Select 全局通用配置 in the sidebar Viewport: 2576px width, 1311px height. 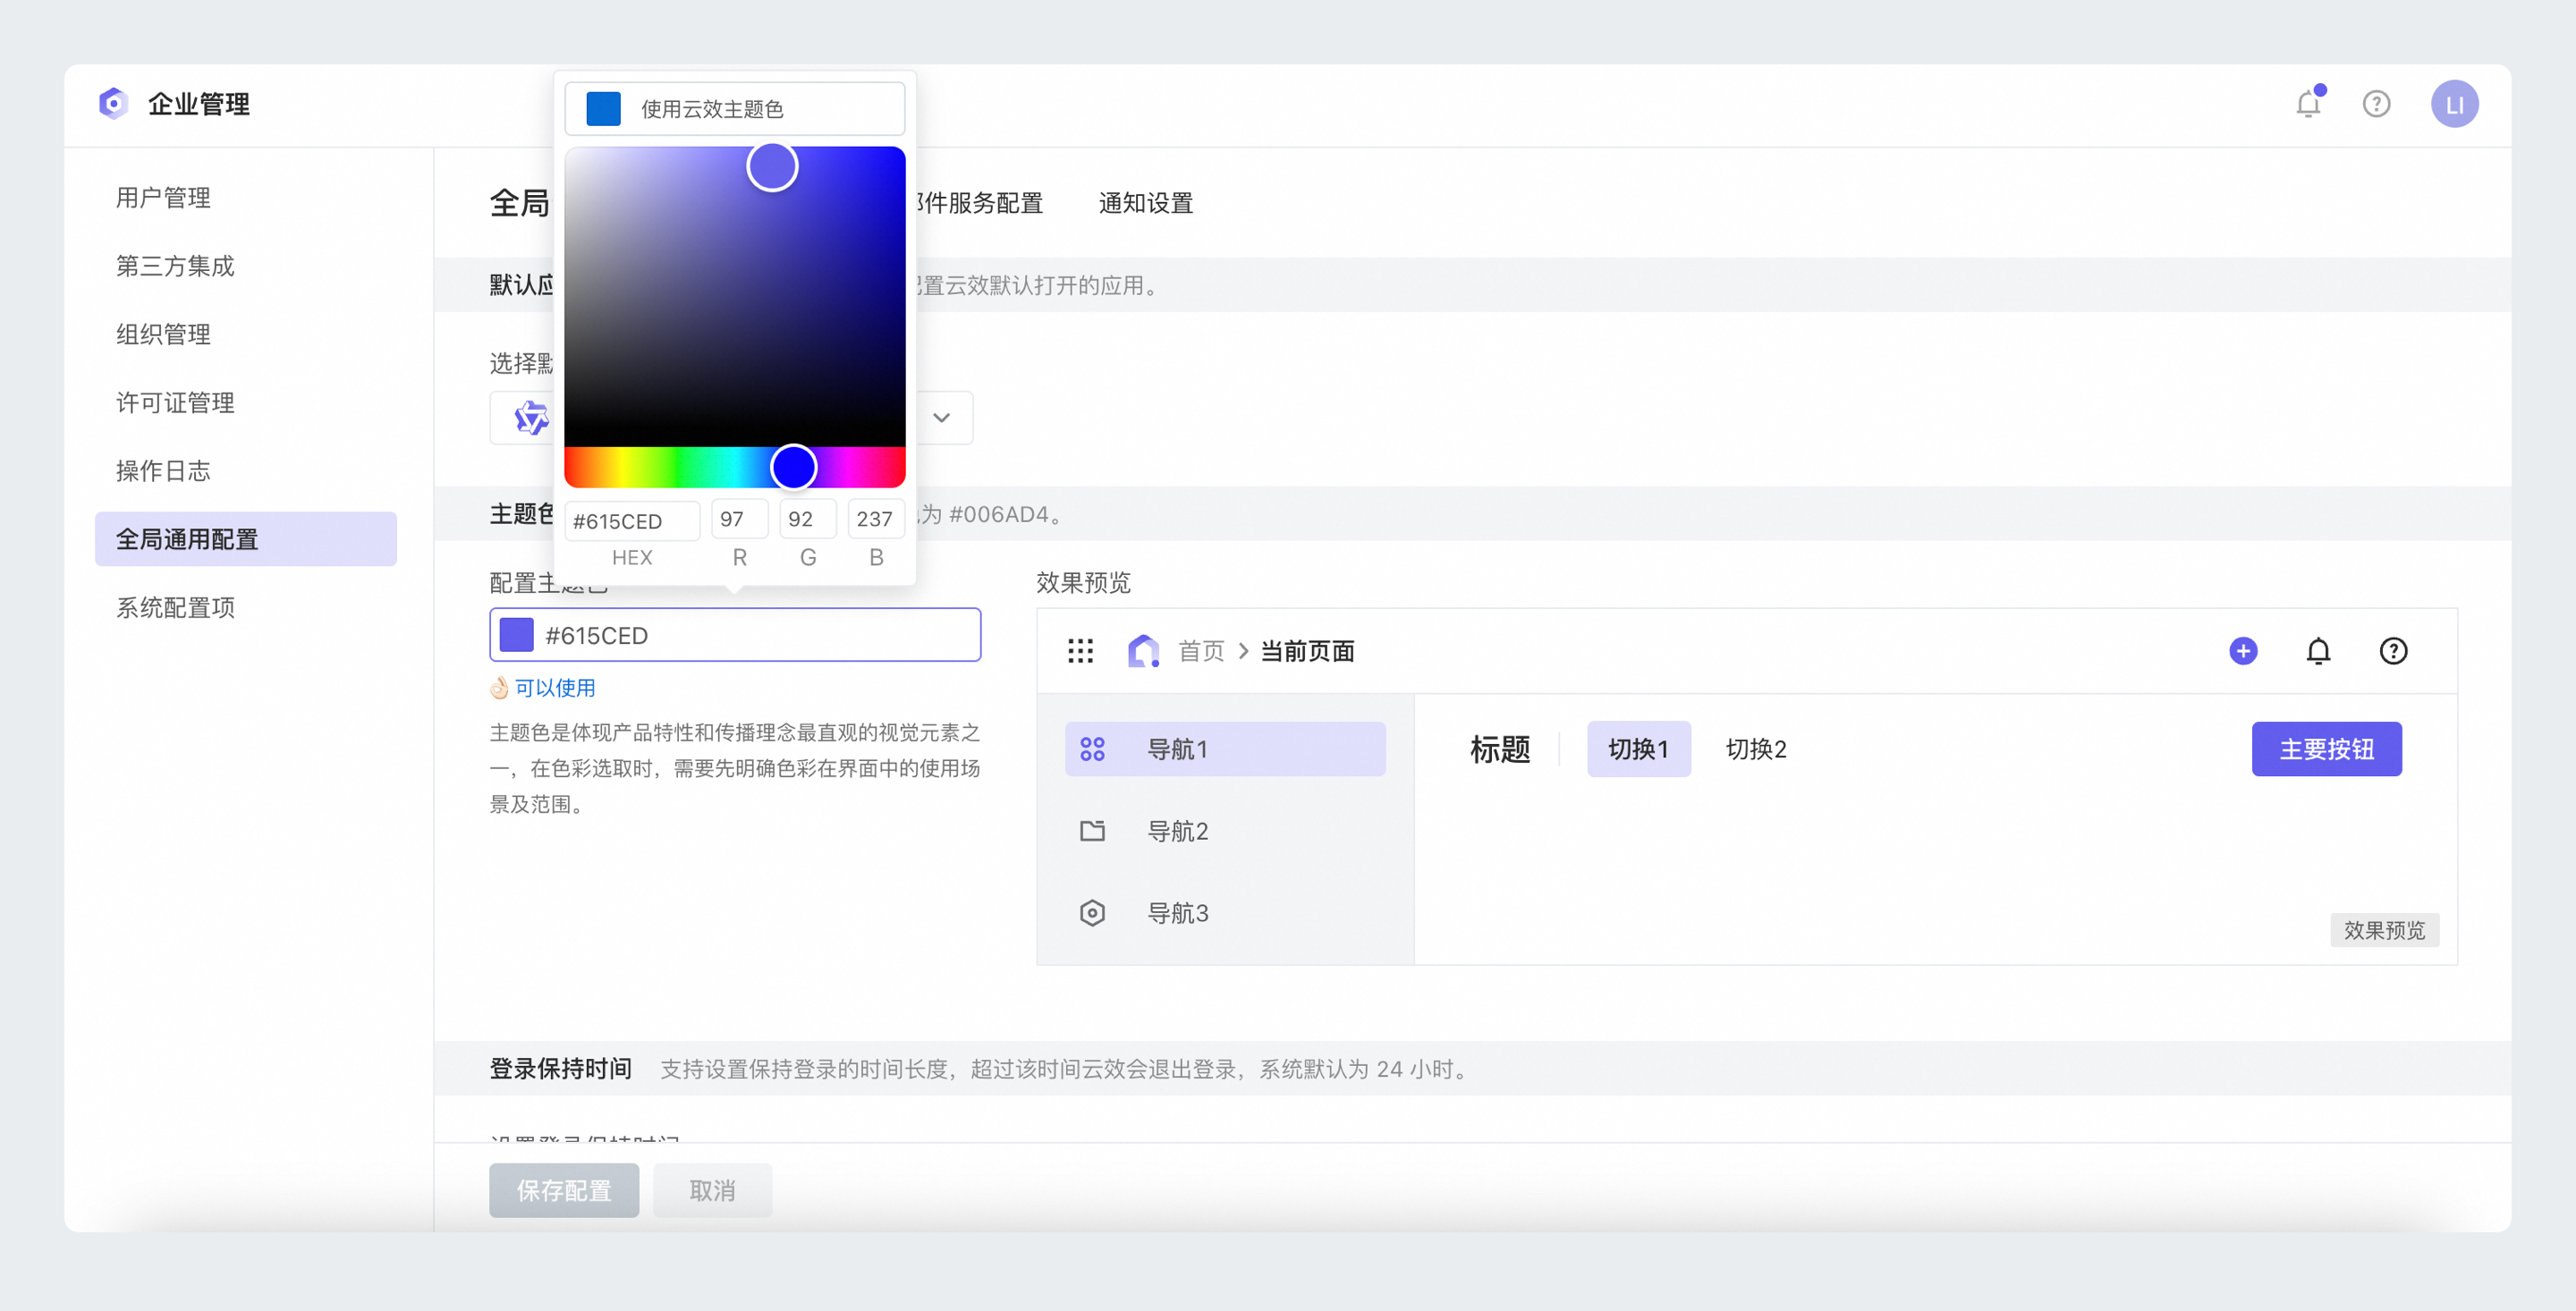(246, 539)
